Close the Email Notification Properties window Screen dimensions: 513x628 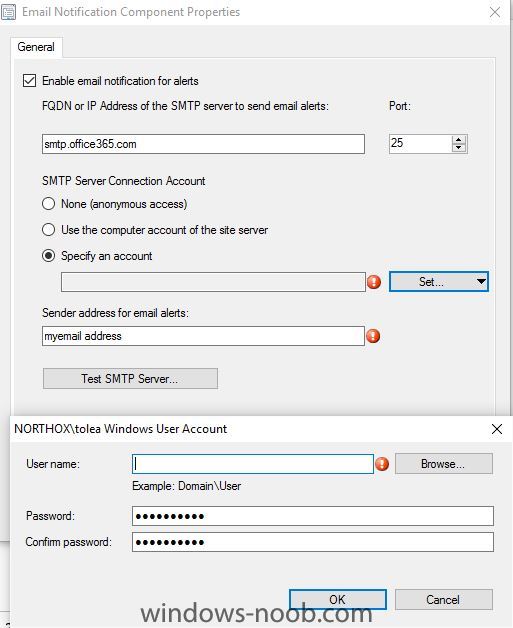tap(495, 12)
